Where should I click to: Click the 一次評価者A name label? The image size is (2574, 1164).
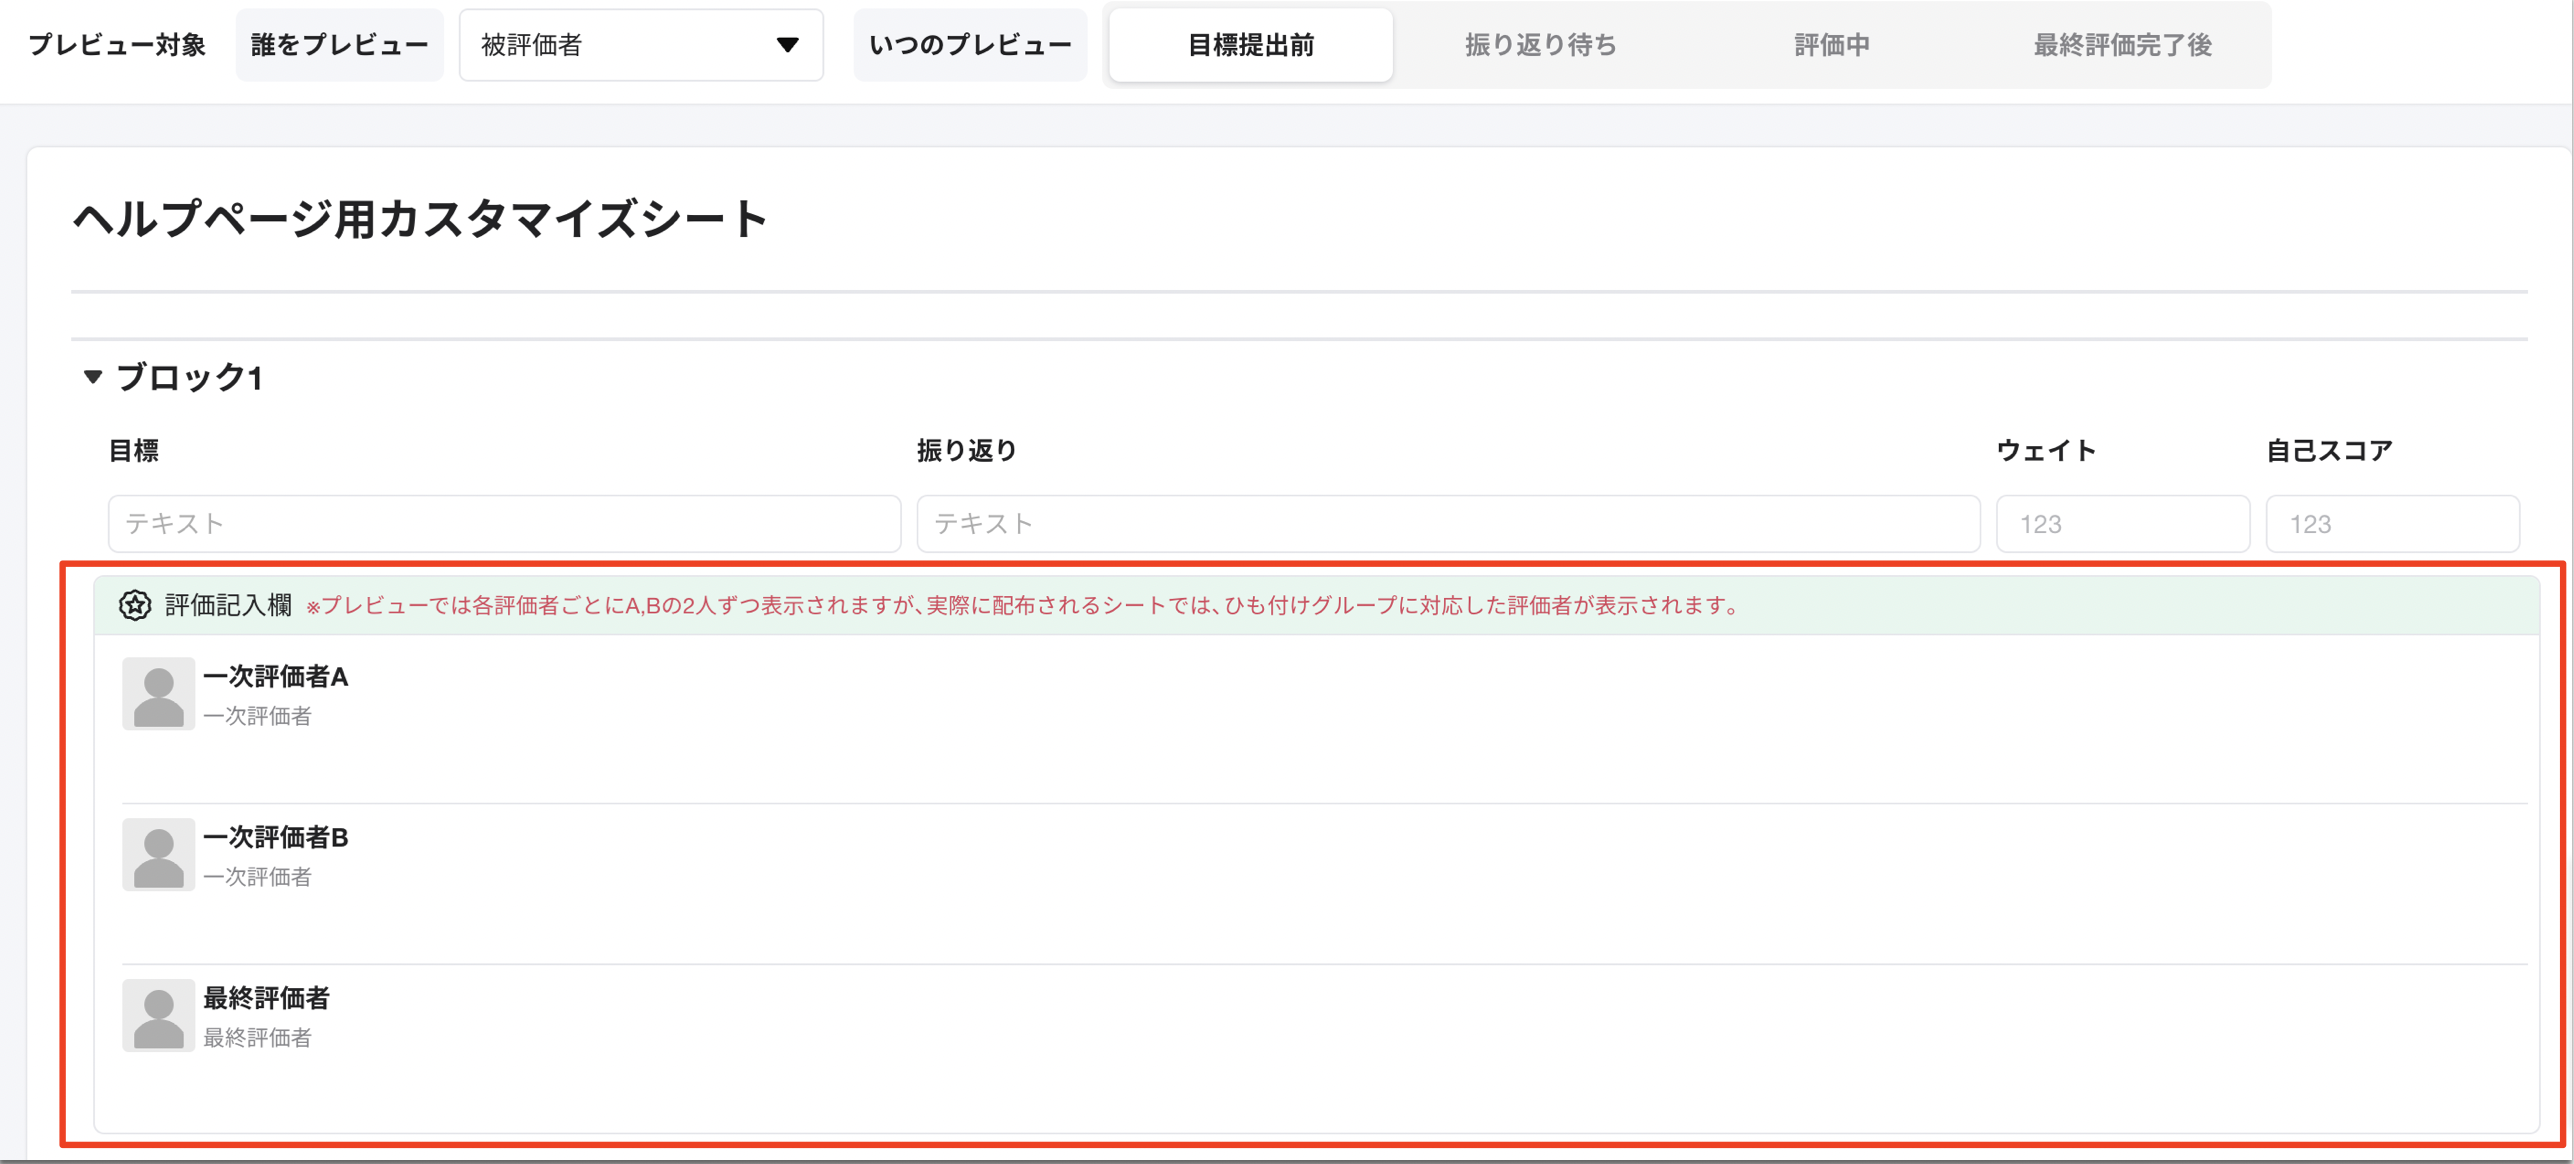point(274,677)
